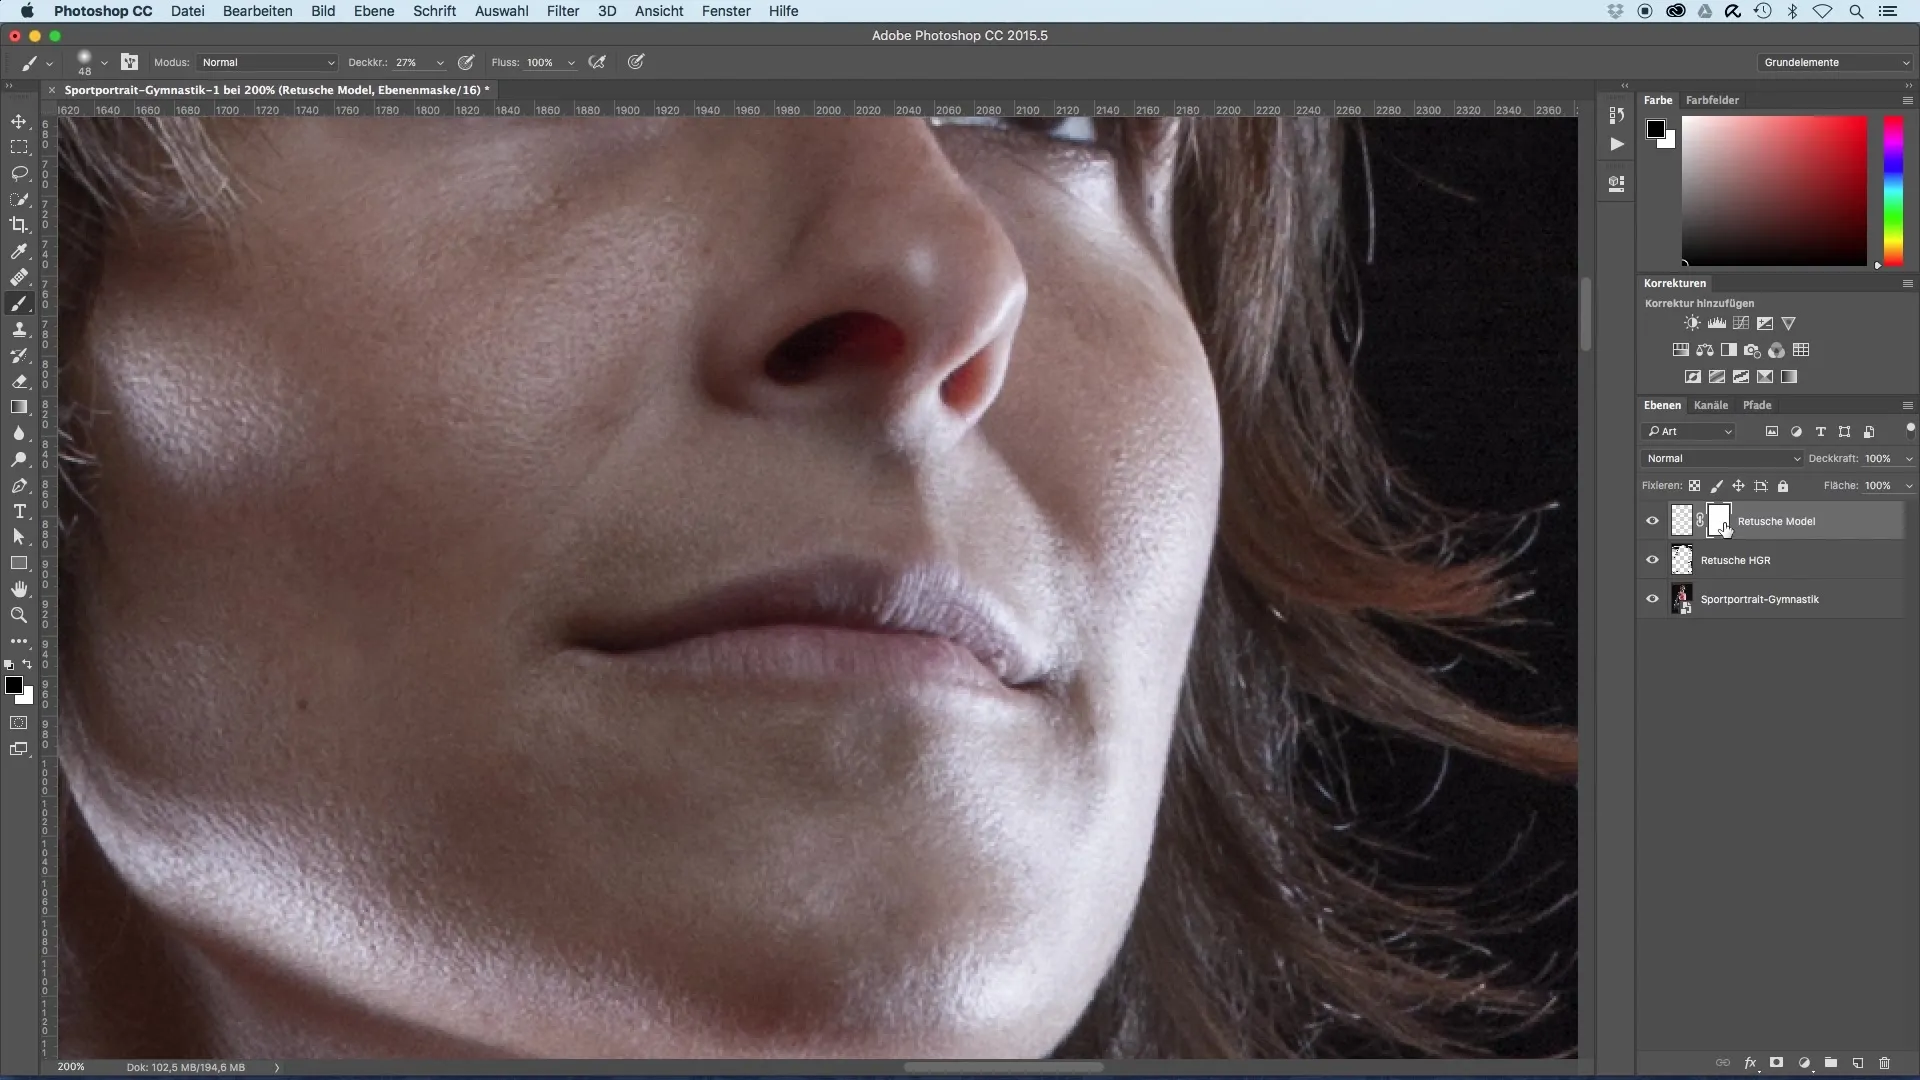Select the Pen tool
The width and height of the screenshot is (1920, 1080).
(19, 485)
